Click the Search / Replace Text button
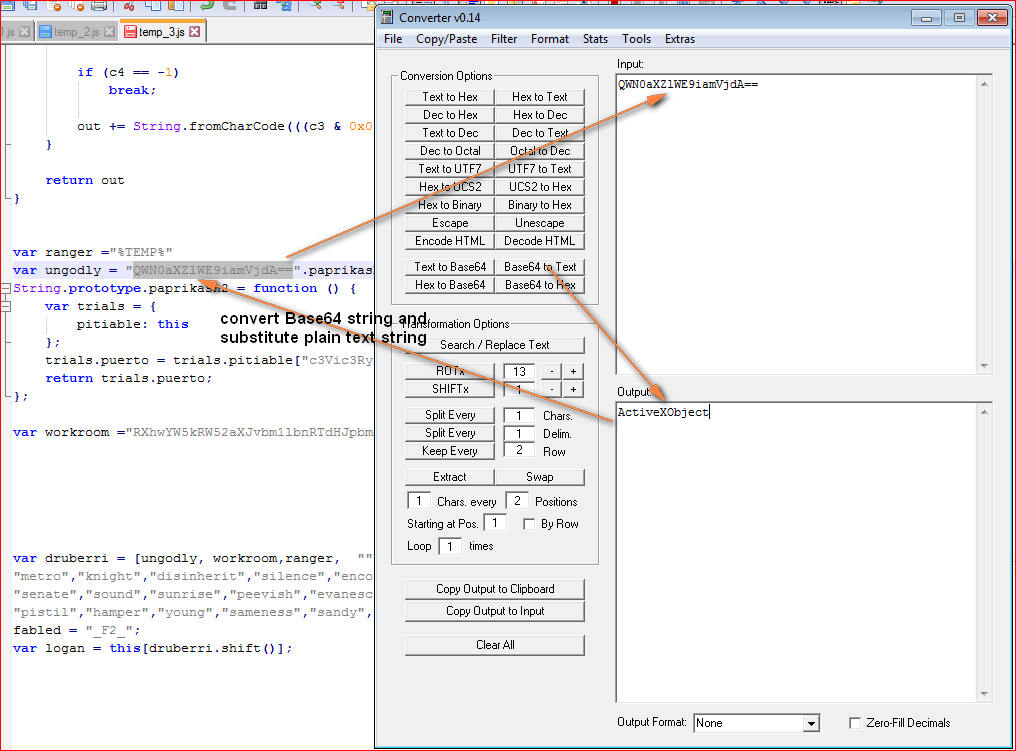This screenshot has width=1016, height=751. (x=494, y=345)
